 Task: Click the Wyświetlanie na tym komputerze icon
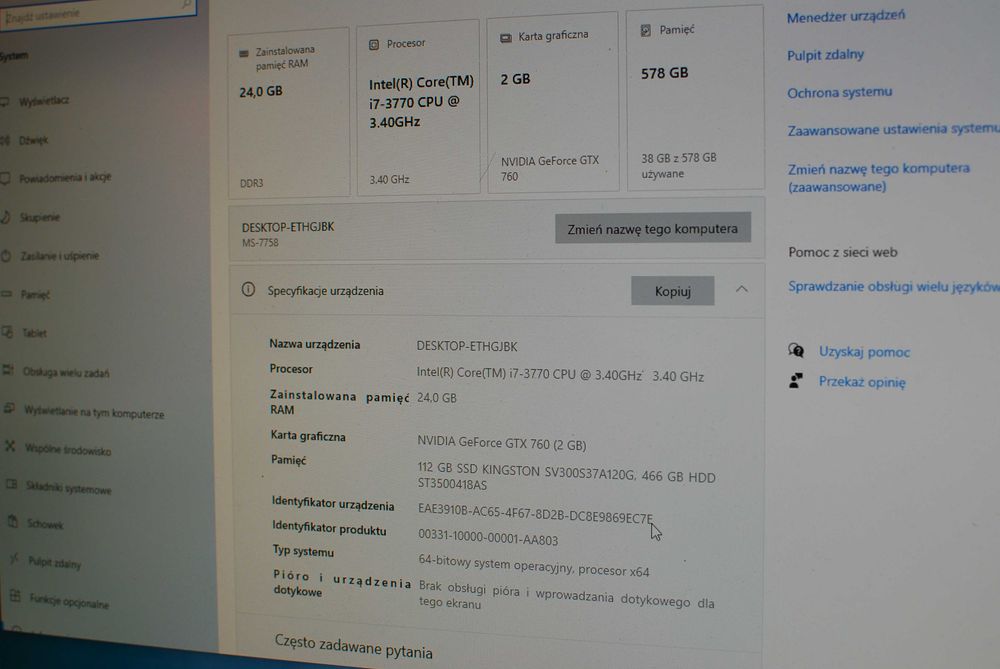10,409
